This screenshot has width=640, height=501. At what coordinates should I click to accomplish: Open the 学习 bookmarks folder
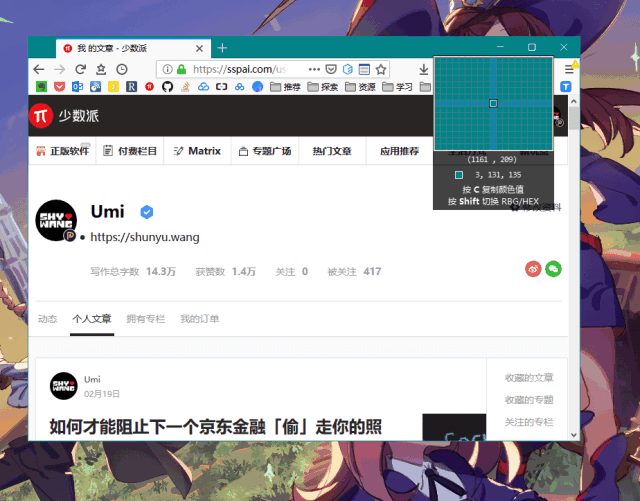pyautogui.click(x=398, y=87)
